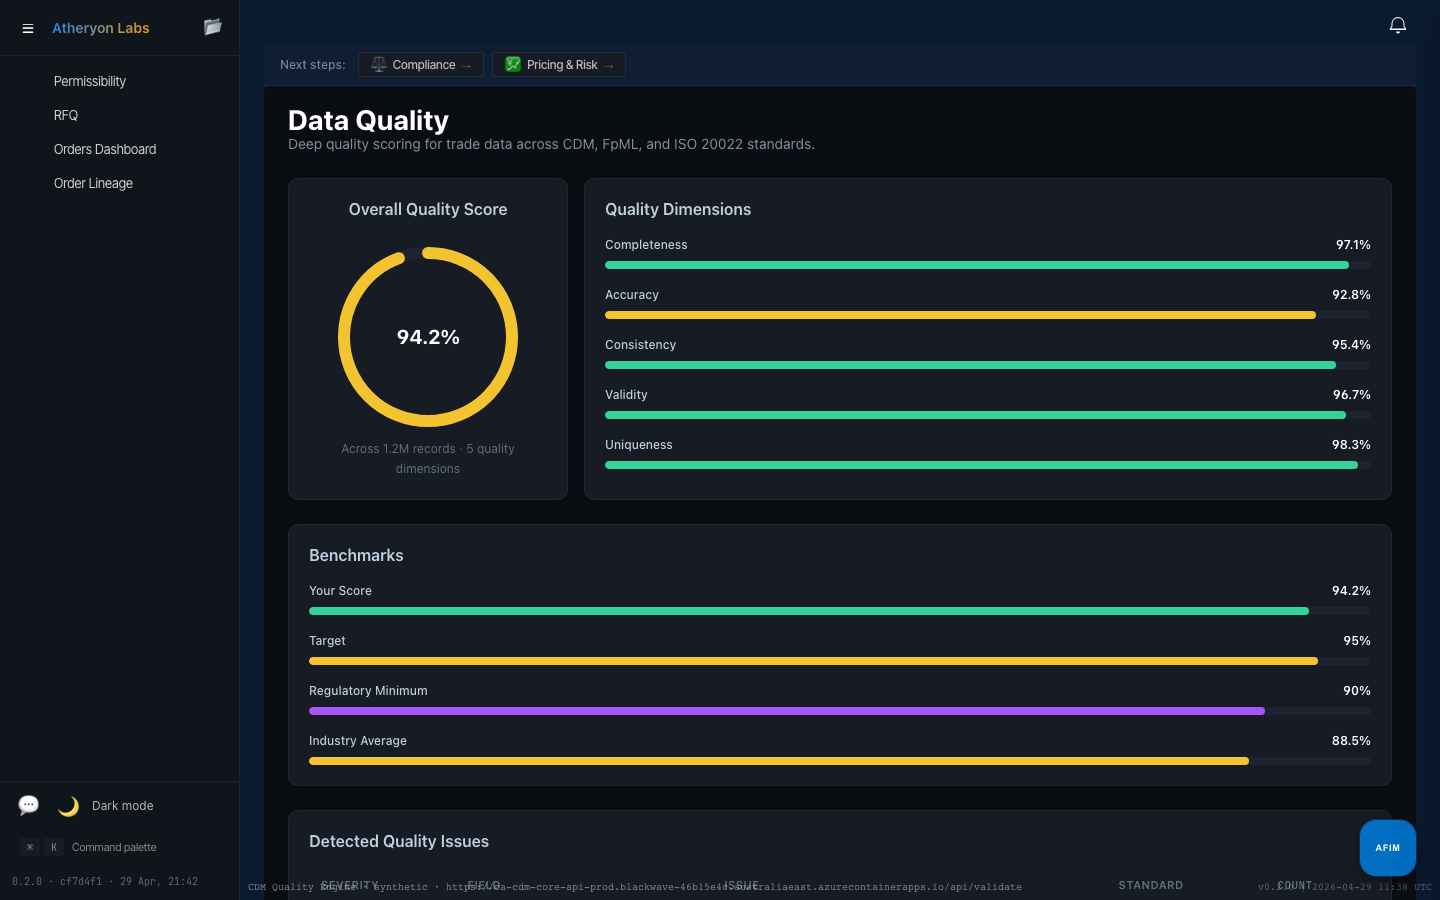The image size is (1440, 900).
Task: Click the 95.4% Consistency value
Action: [1351, 345]
